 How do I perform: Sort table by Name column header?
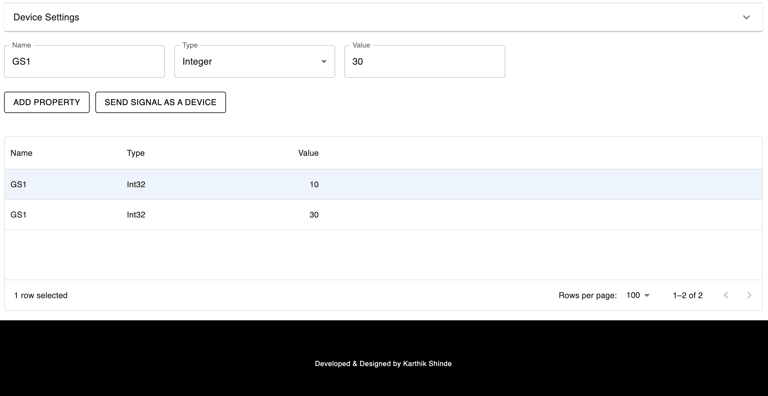click(x=21, y=153)
